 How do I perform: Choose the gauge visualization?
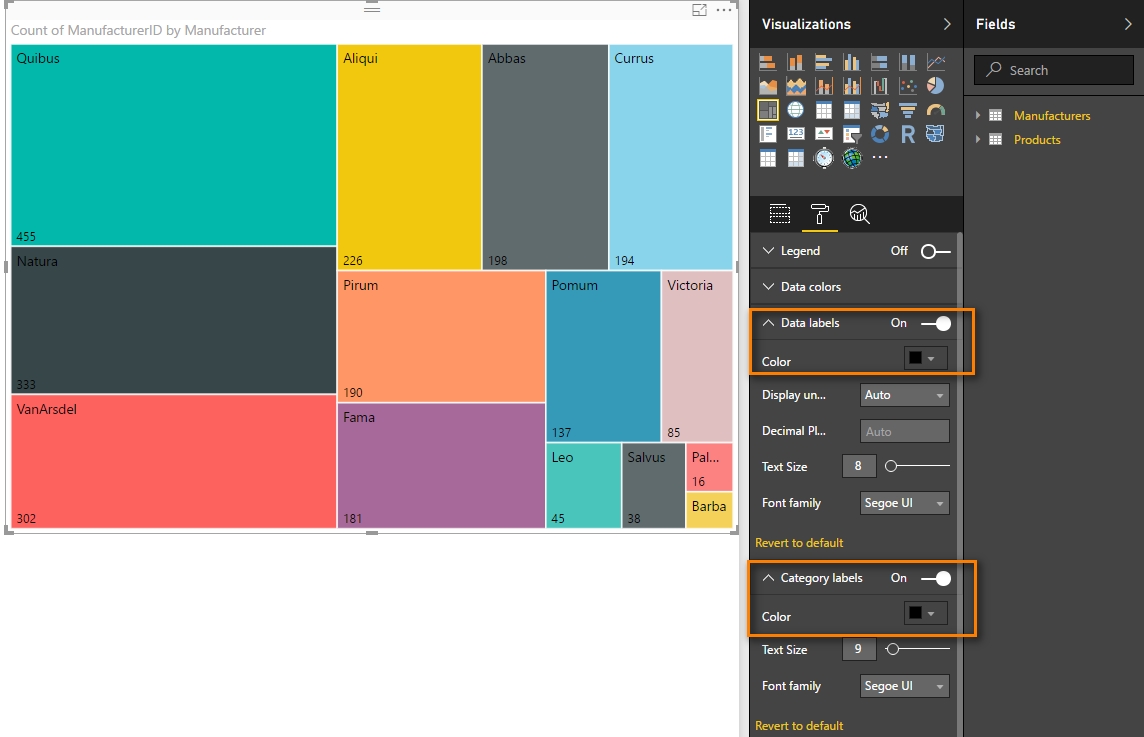[x=935, y=110]
